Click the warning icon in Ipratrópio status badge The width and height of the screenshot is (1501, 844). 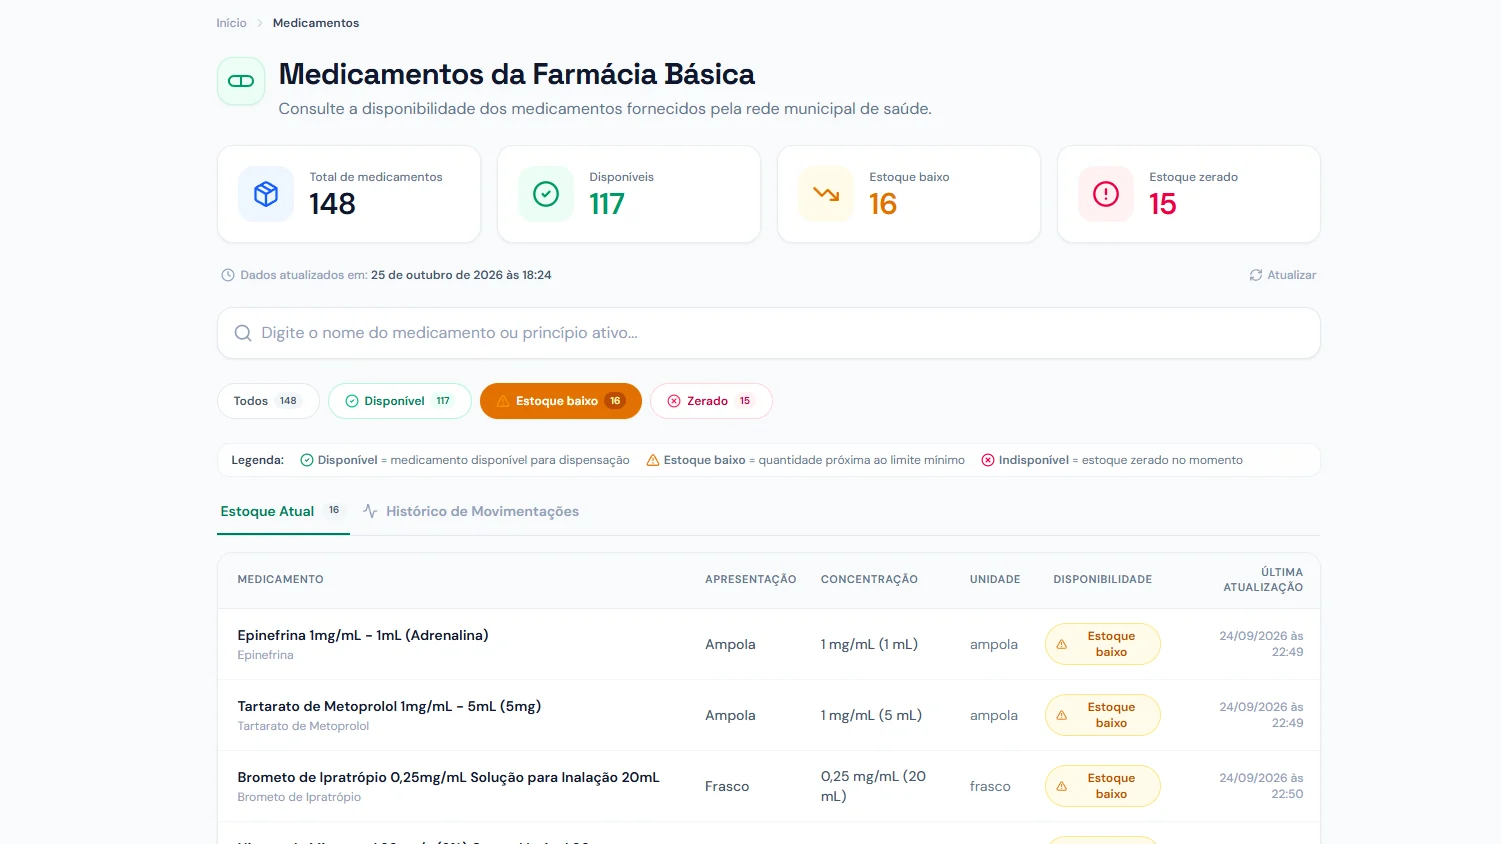click(1062, 786)
